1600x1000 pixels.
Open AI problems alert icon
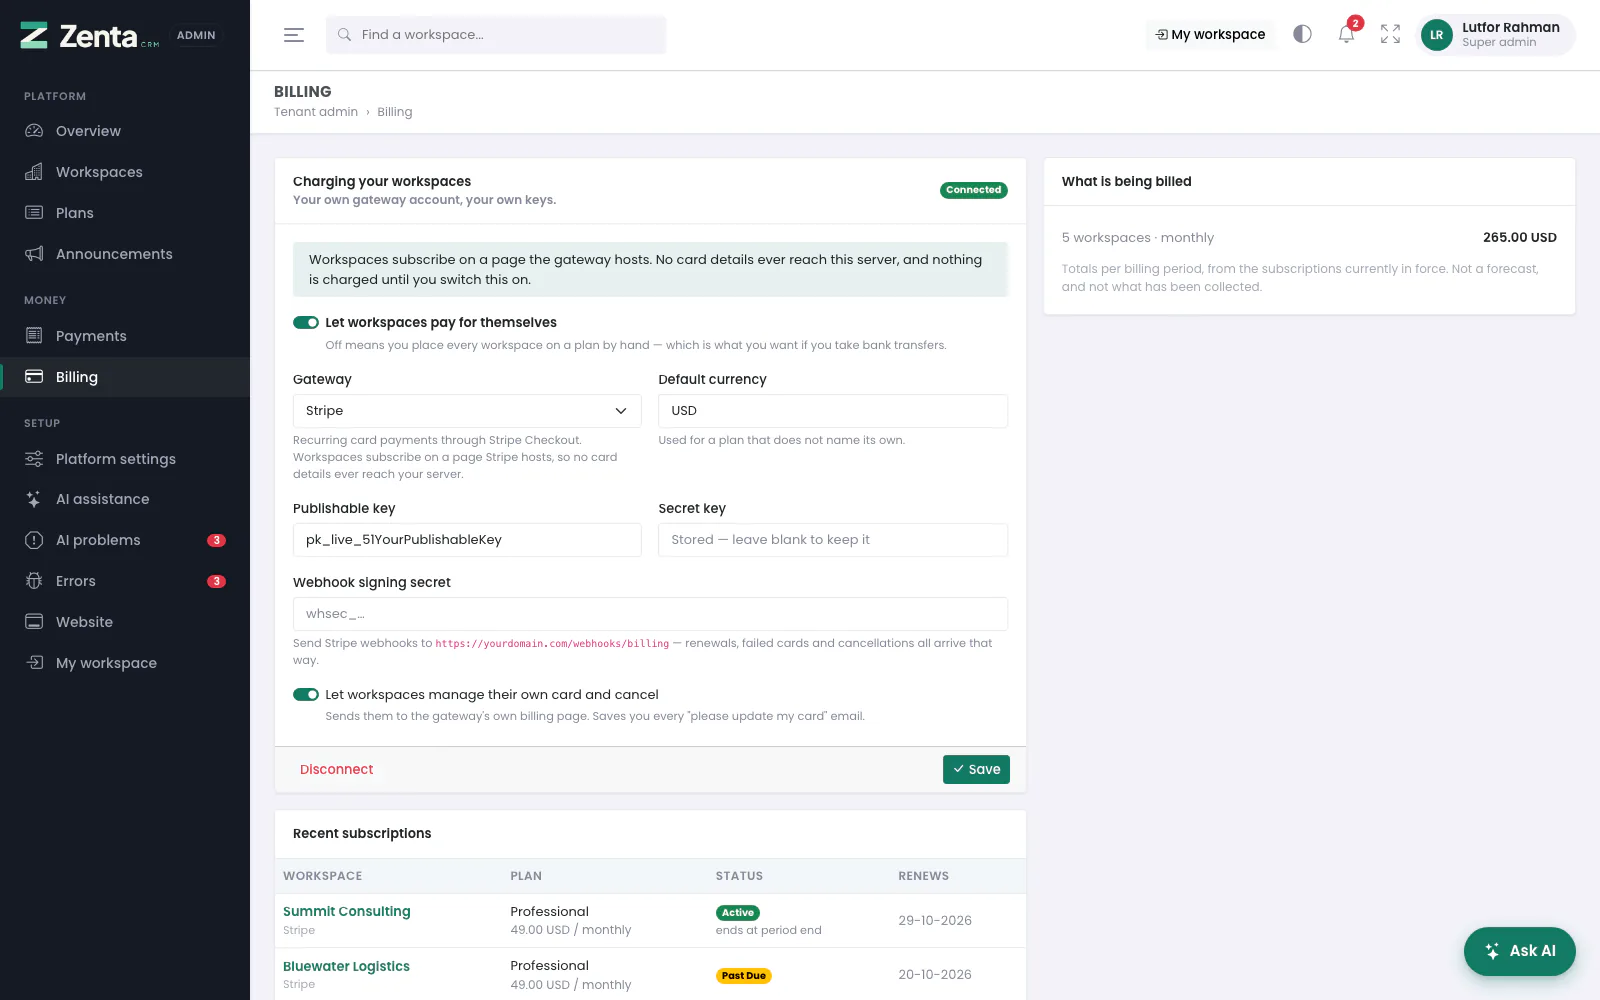(x=34, y=540)
